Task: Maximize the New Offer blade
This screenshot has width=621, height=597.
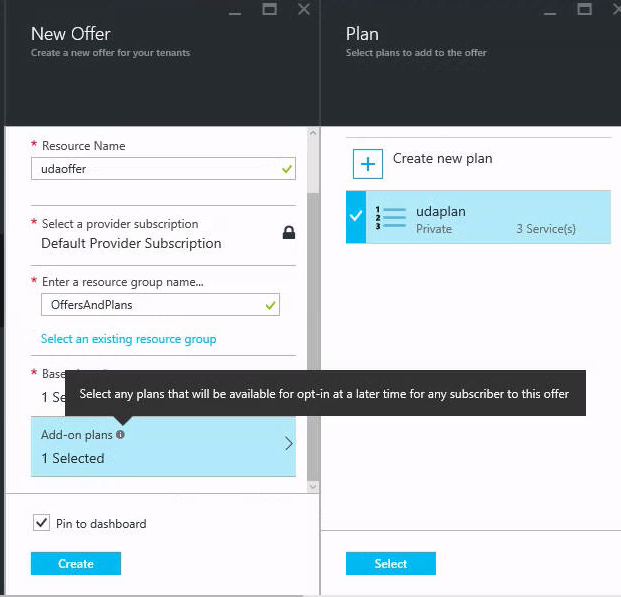Action: 269,9
